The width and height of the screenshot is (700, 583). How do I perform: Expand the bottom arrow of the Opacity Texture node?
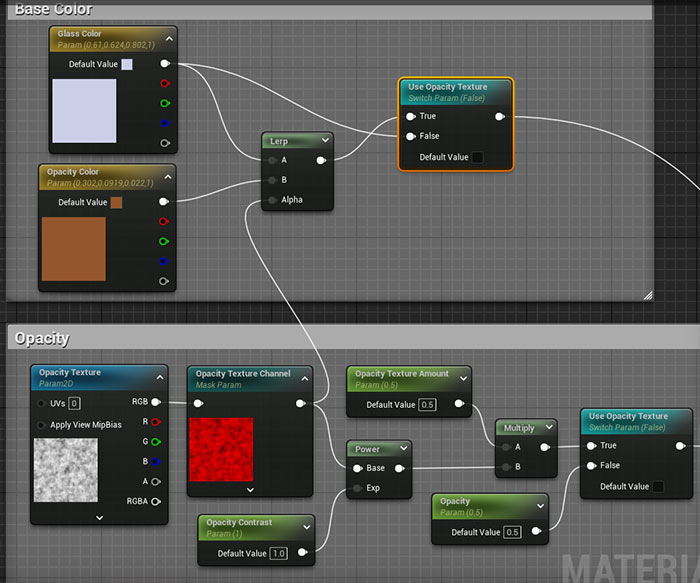point(99,517)
